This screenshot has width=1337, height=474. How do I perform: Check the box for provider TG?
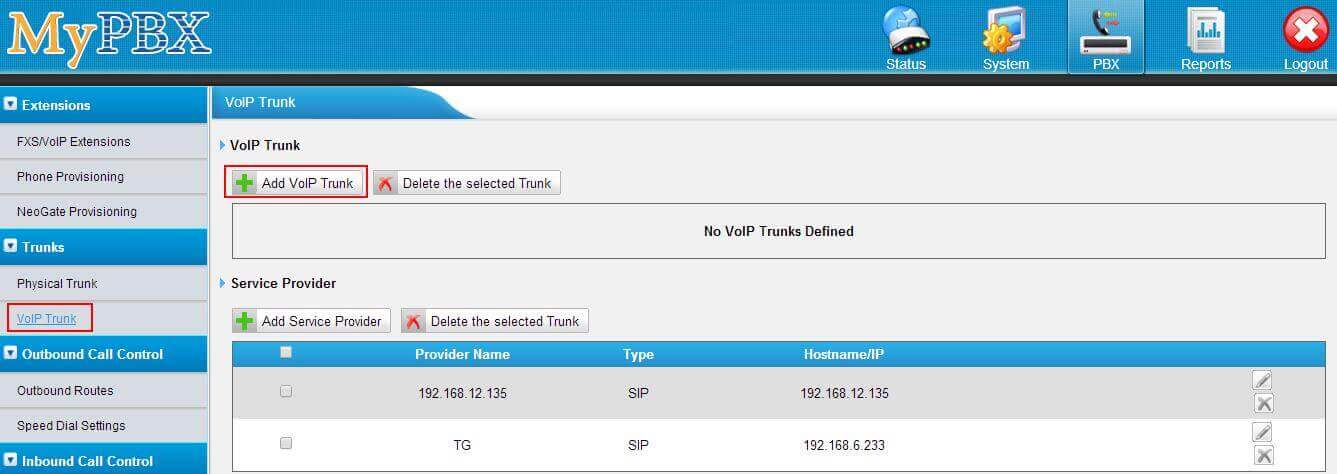[x=286, y=443]
